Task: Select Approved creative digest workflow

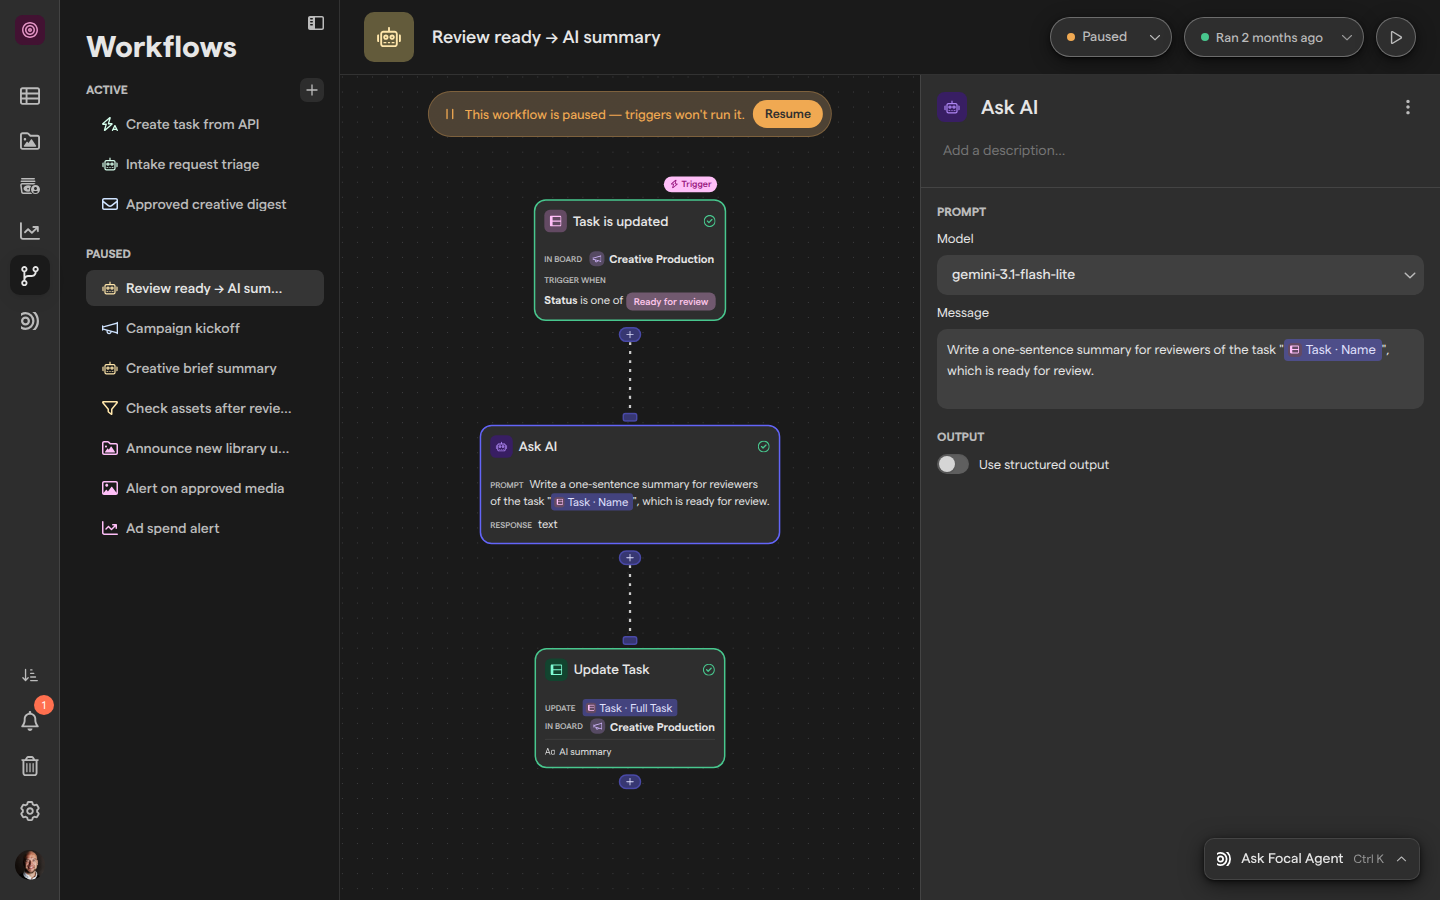Action: point(205,204)
